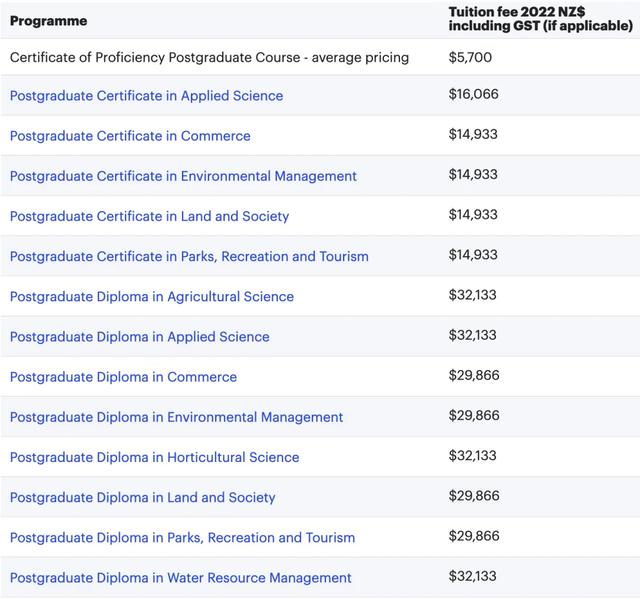Open Postgraduate Diploma in Agricultural Science

pyautogui.click(x=152, y=296)
